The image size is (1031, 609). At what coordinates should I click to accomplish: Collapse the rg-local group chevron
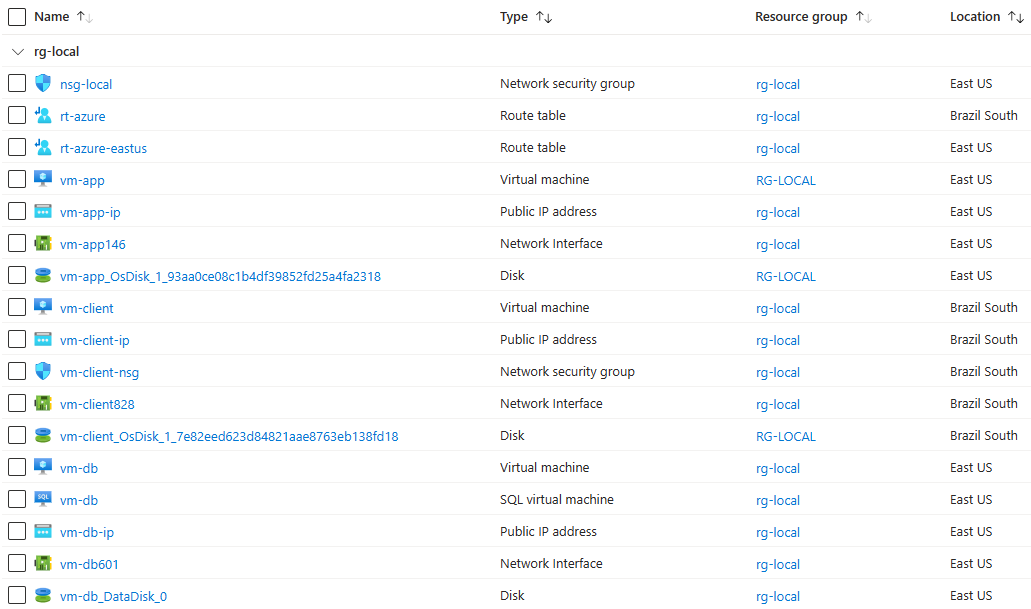pos(18,51)
